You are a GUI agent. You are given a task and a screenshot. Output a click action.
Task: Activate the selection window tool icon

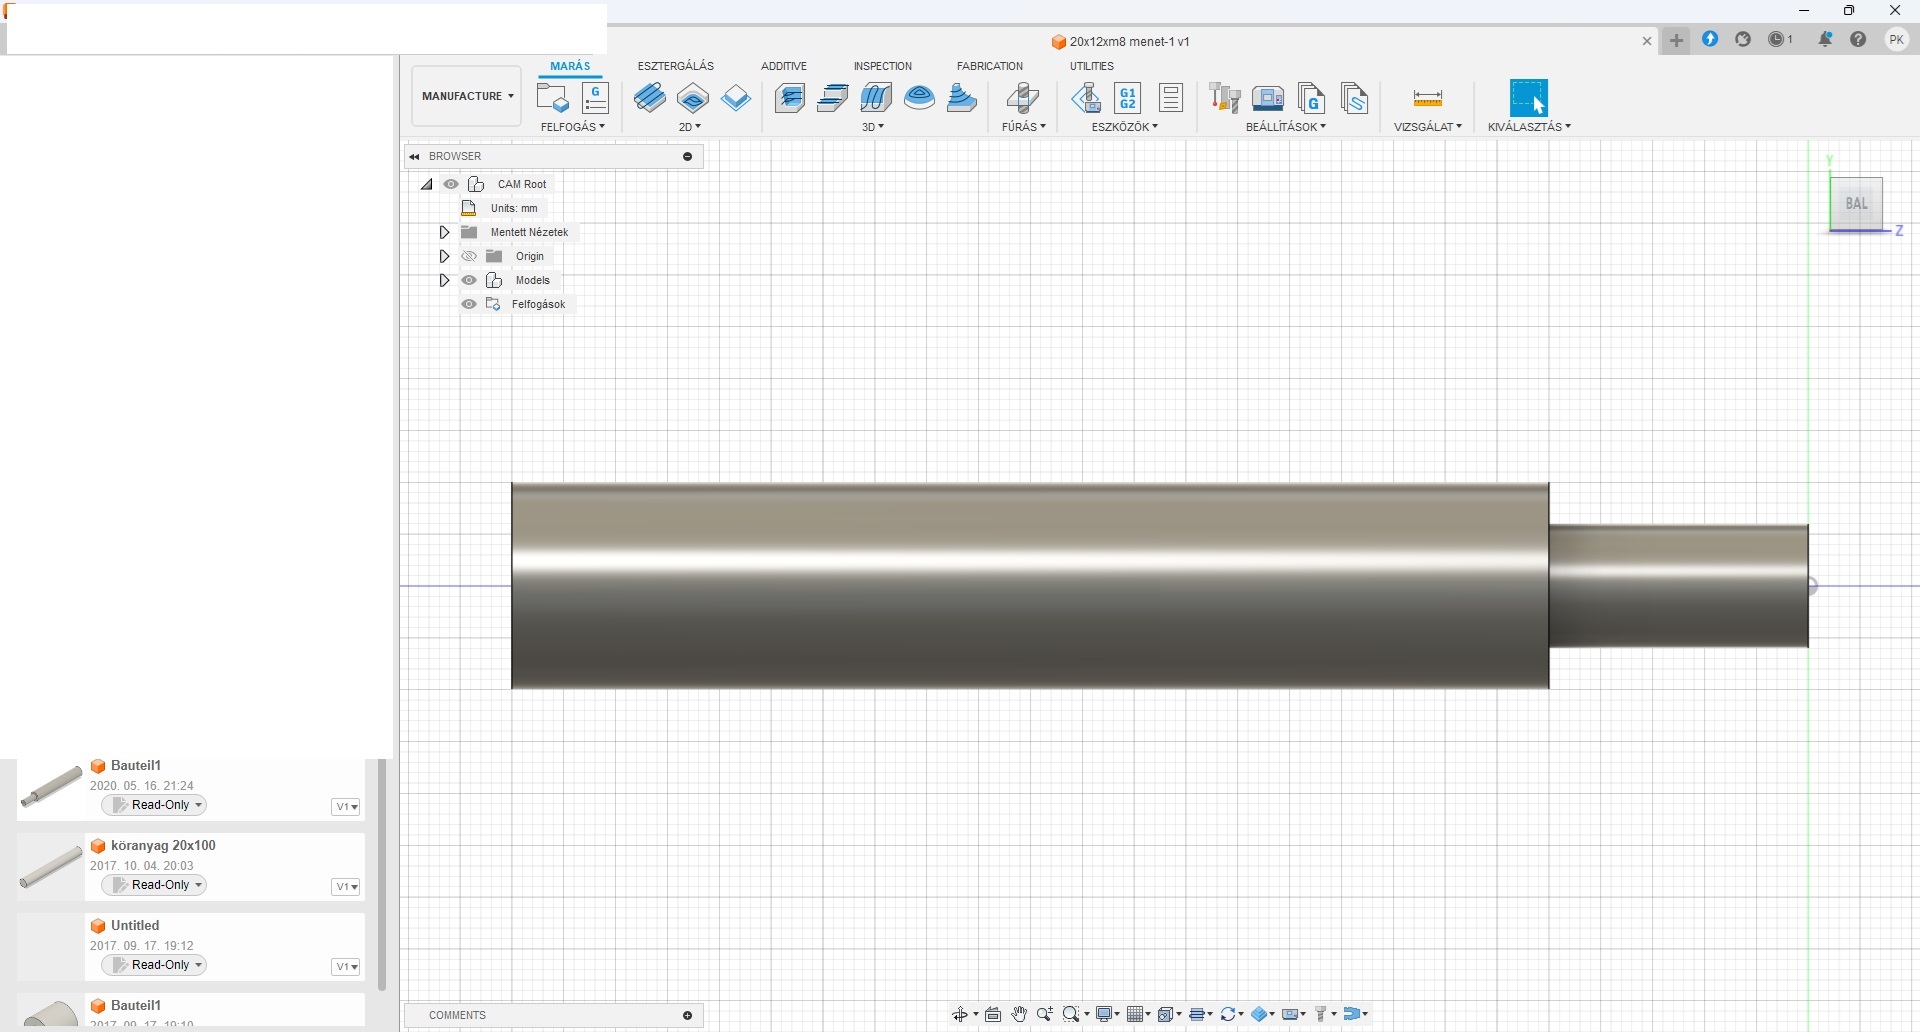coord(1529,98)
